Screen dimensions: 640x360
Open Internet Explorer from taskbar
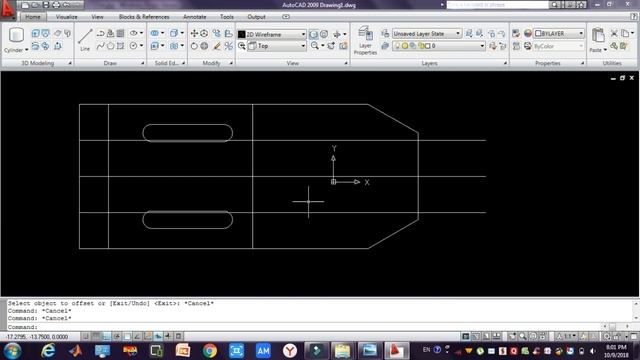click(48, 351)
